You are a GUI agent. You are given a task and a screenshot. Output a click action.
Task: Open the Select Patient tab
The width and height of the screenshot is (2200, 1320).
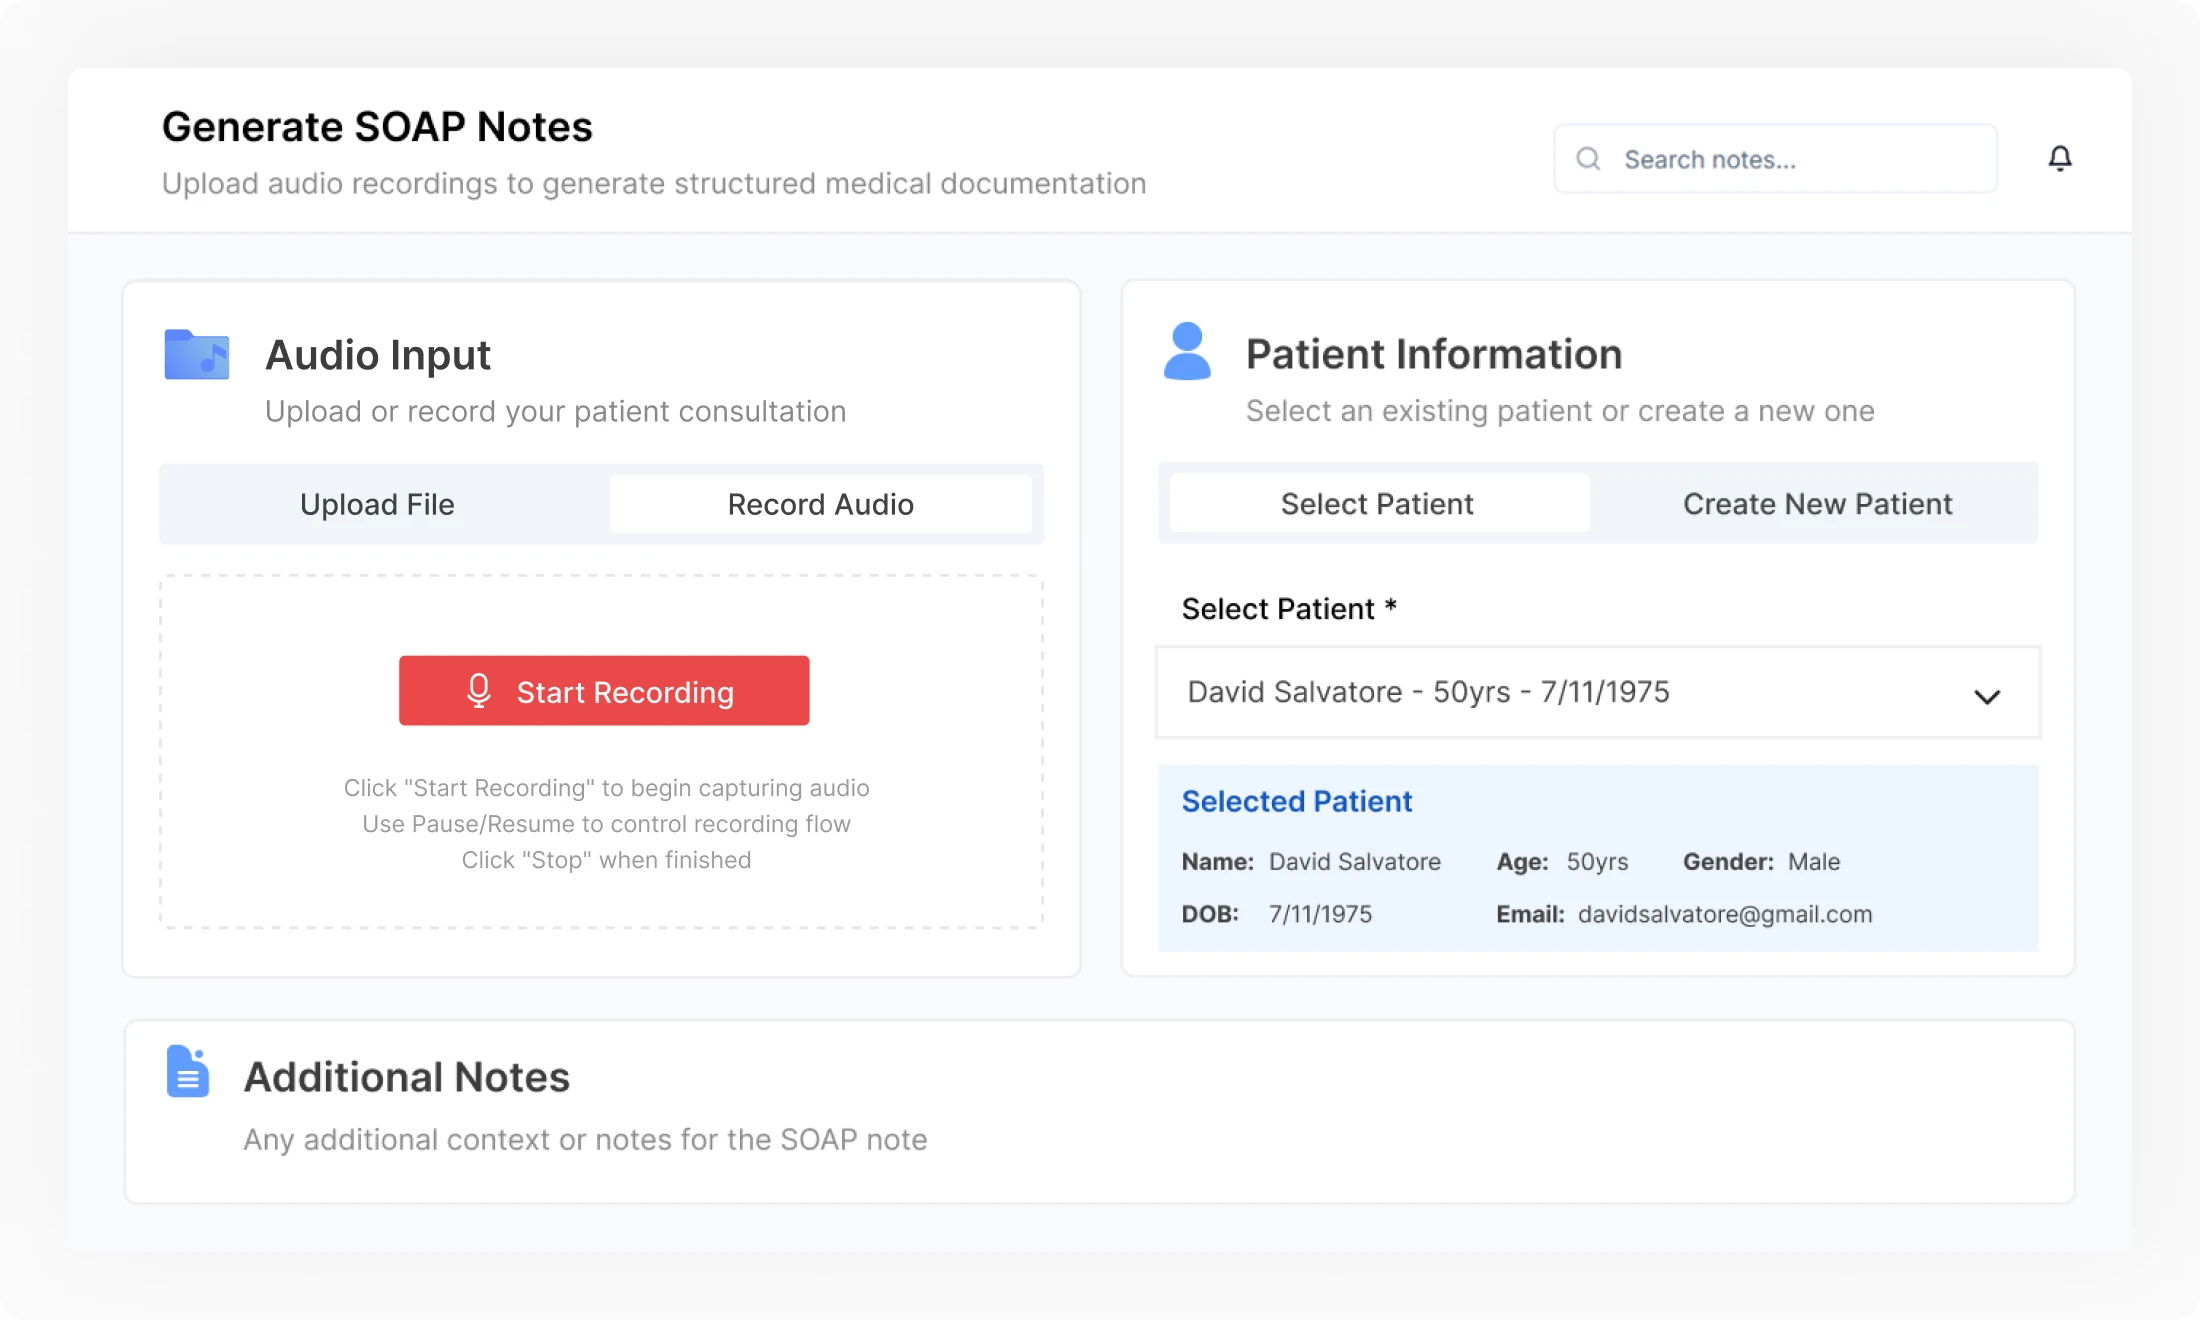pos(1377,504)
